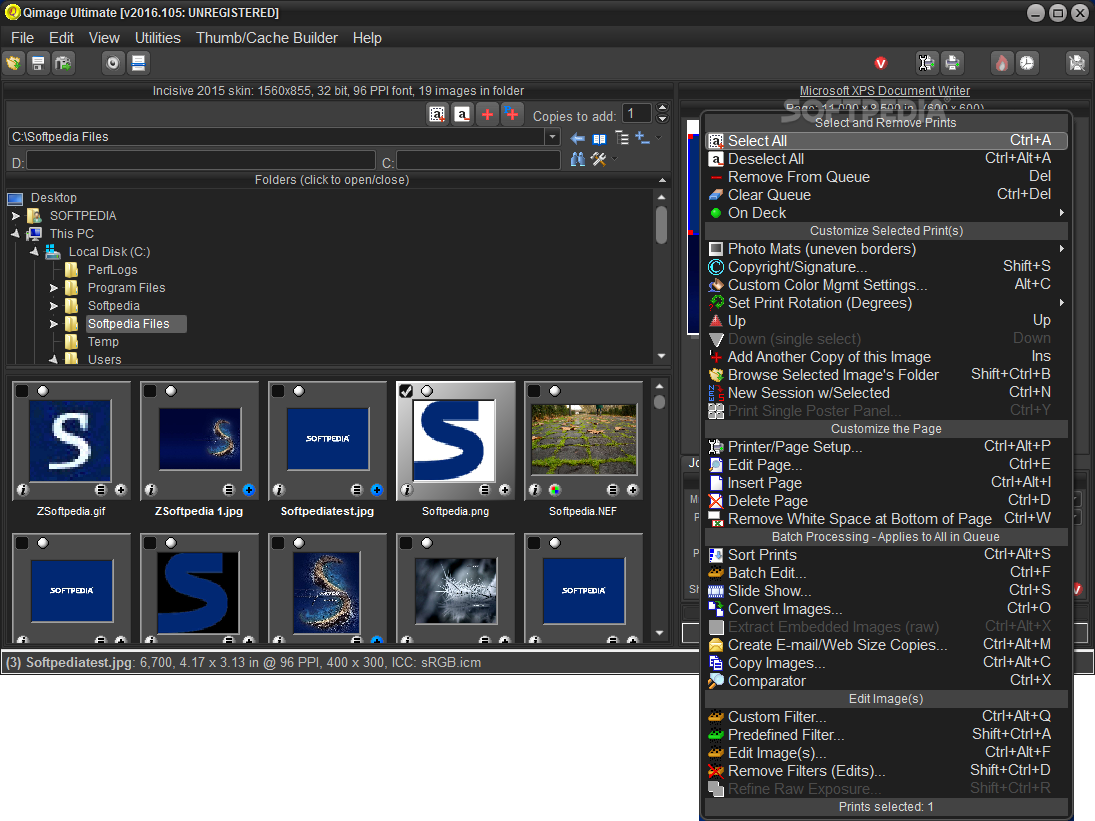The image size is (1095, 821).
Task: Click the binoculars search icon
Action: (x=578, y=160)
